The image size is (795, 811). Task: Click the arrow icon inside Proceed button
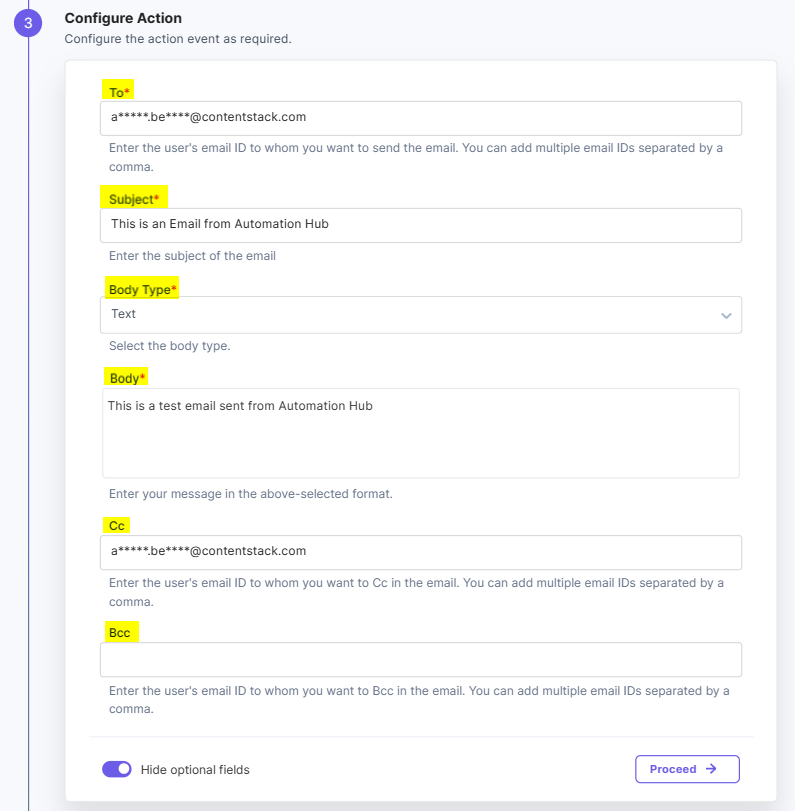(x=709, y=769)
